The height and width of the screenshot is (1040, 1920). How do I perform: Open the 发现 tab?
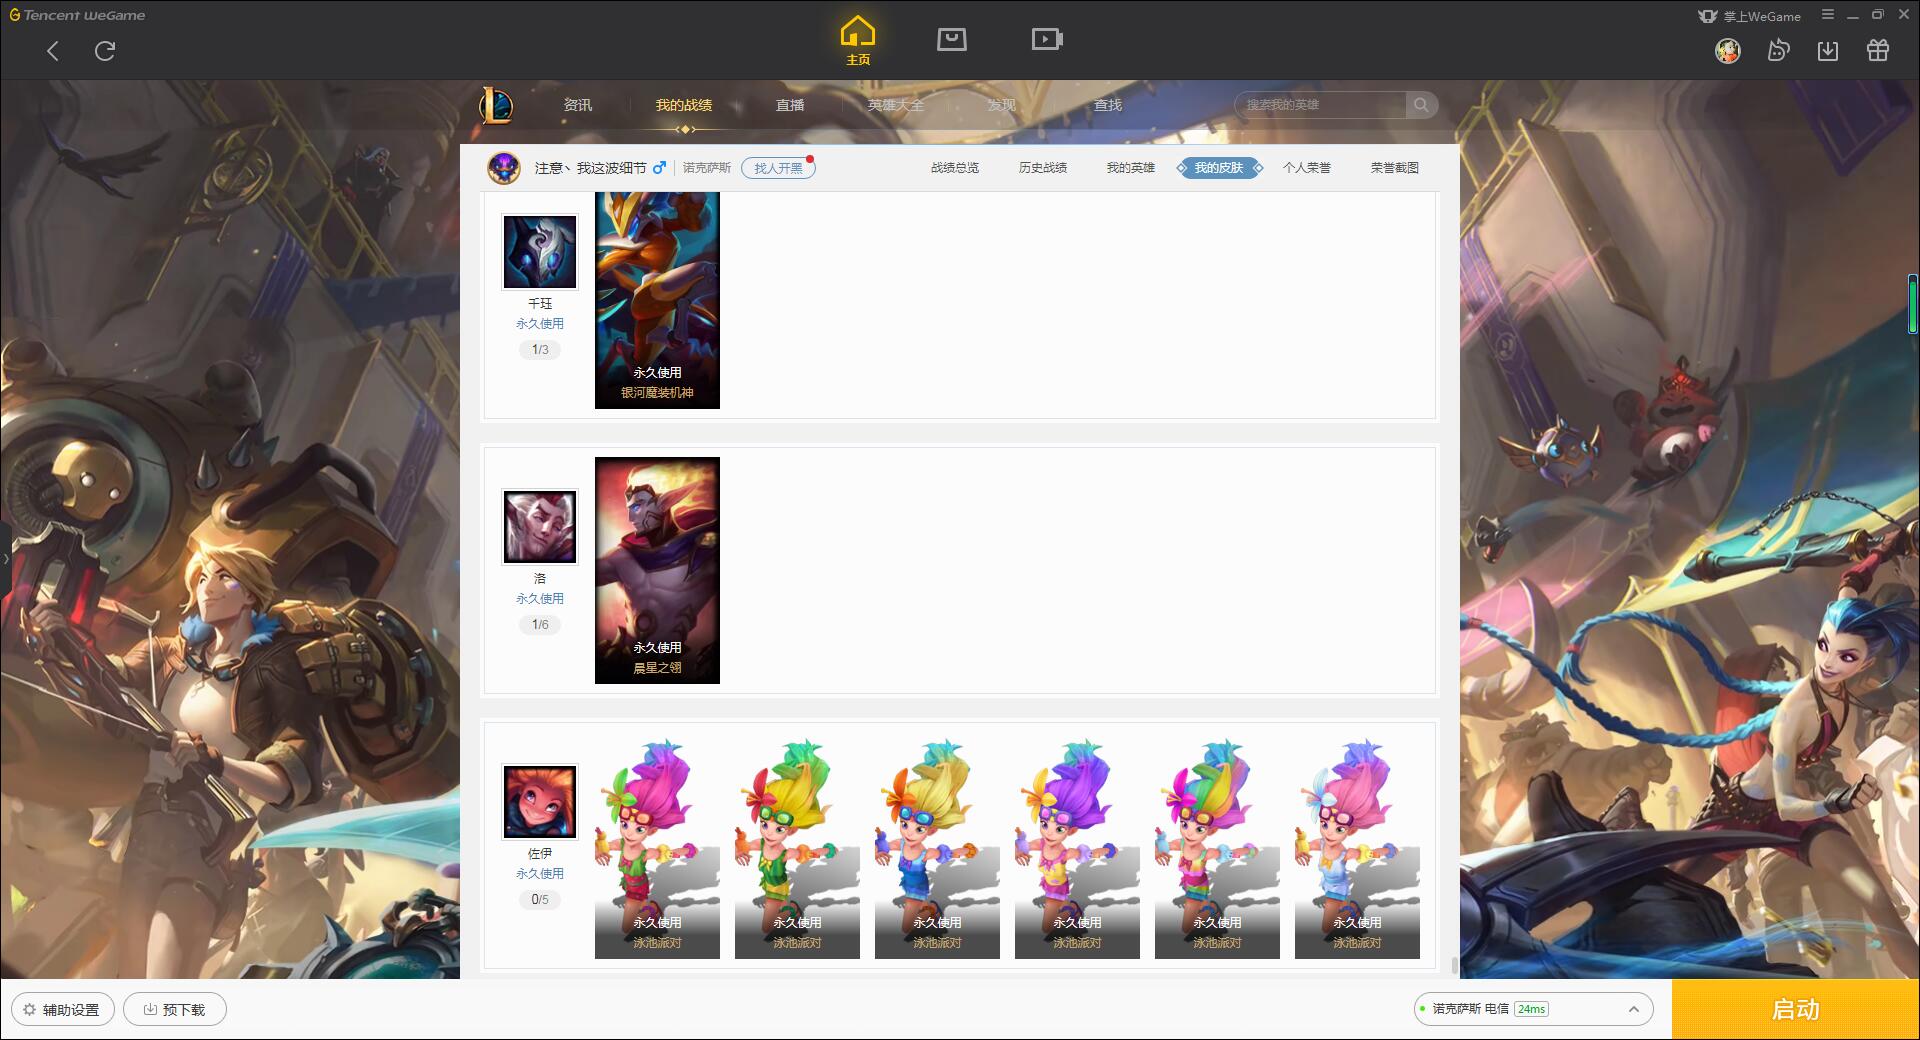click(x=1001, y=105)
